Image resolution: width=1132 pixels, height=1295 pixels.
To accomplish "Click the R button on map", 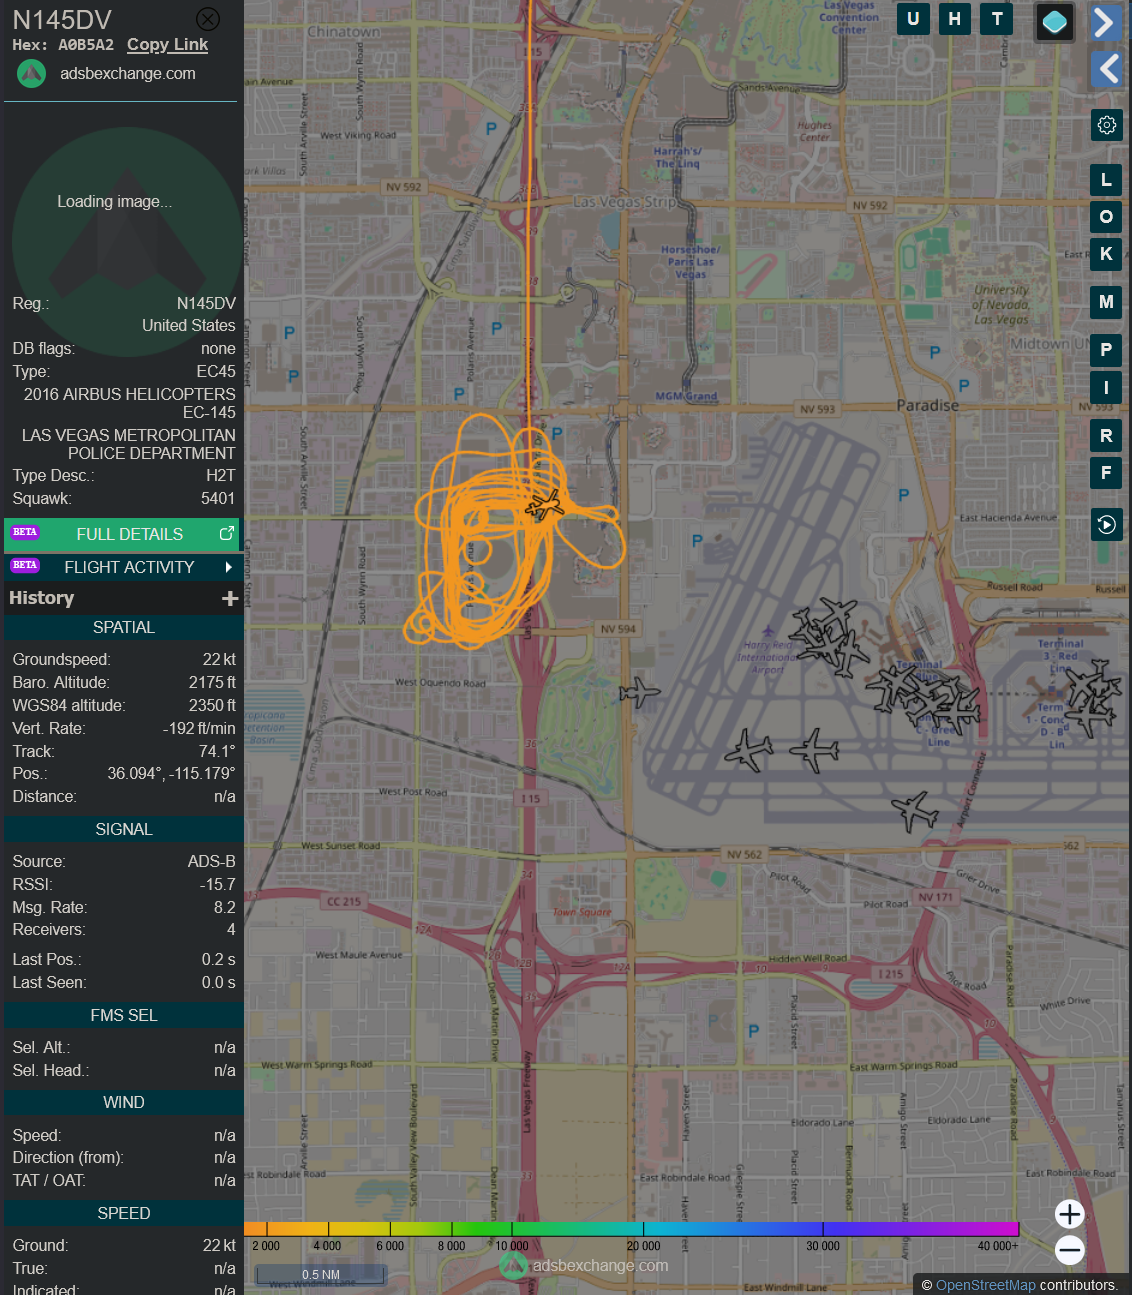I will pos(1106,436).
